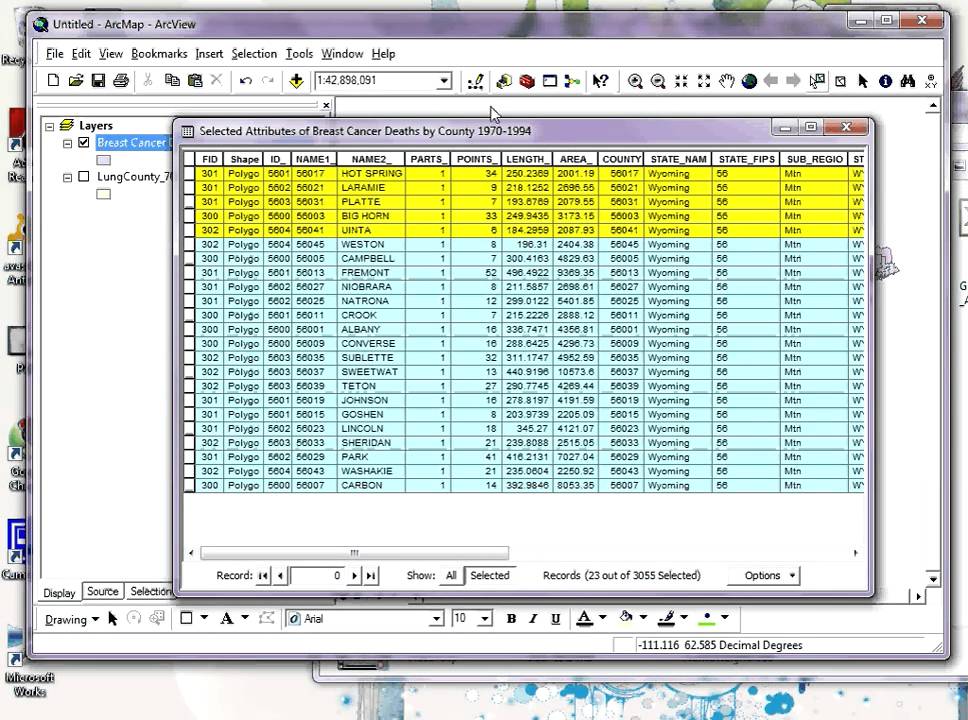This screenshot has width=968, height=720.
Task: Switch to the Source tab
Action: point(102,592)
